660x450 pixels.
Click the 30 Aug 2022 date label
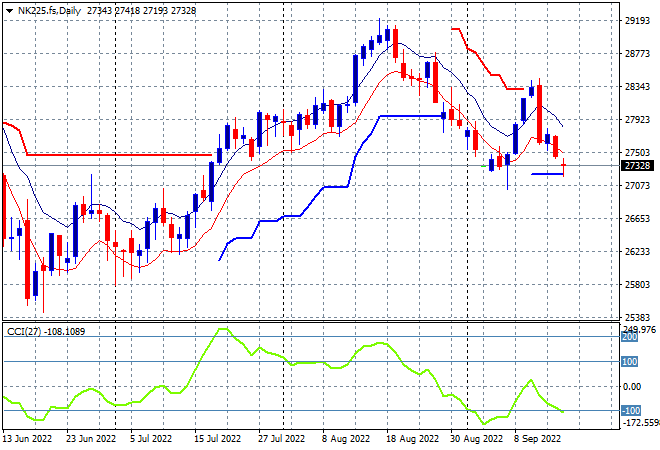click(x=476, y=439)
